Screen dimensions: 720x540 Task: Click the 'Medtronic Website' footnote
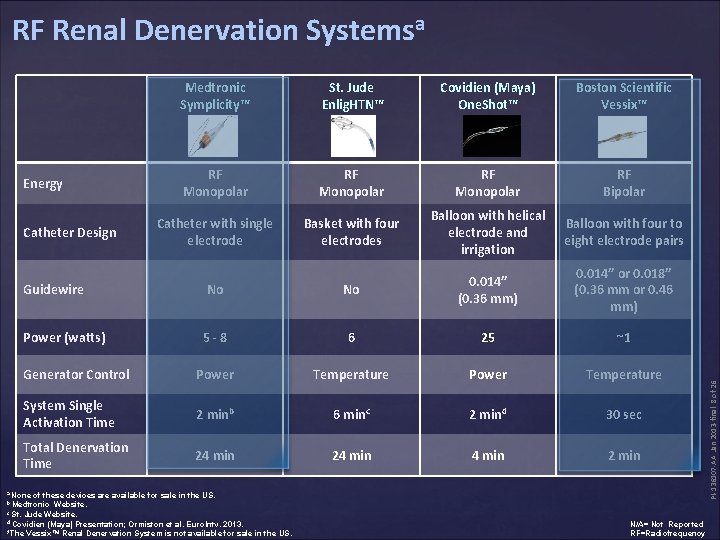[x=47, y=504]
